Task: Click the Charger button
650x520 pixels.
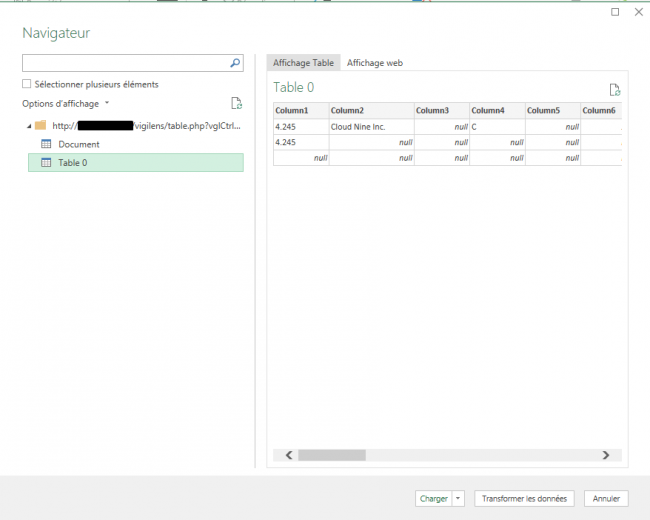Action: click(433, 498)
